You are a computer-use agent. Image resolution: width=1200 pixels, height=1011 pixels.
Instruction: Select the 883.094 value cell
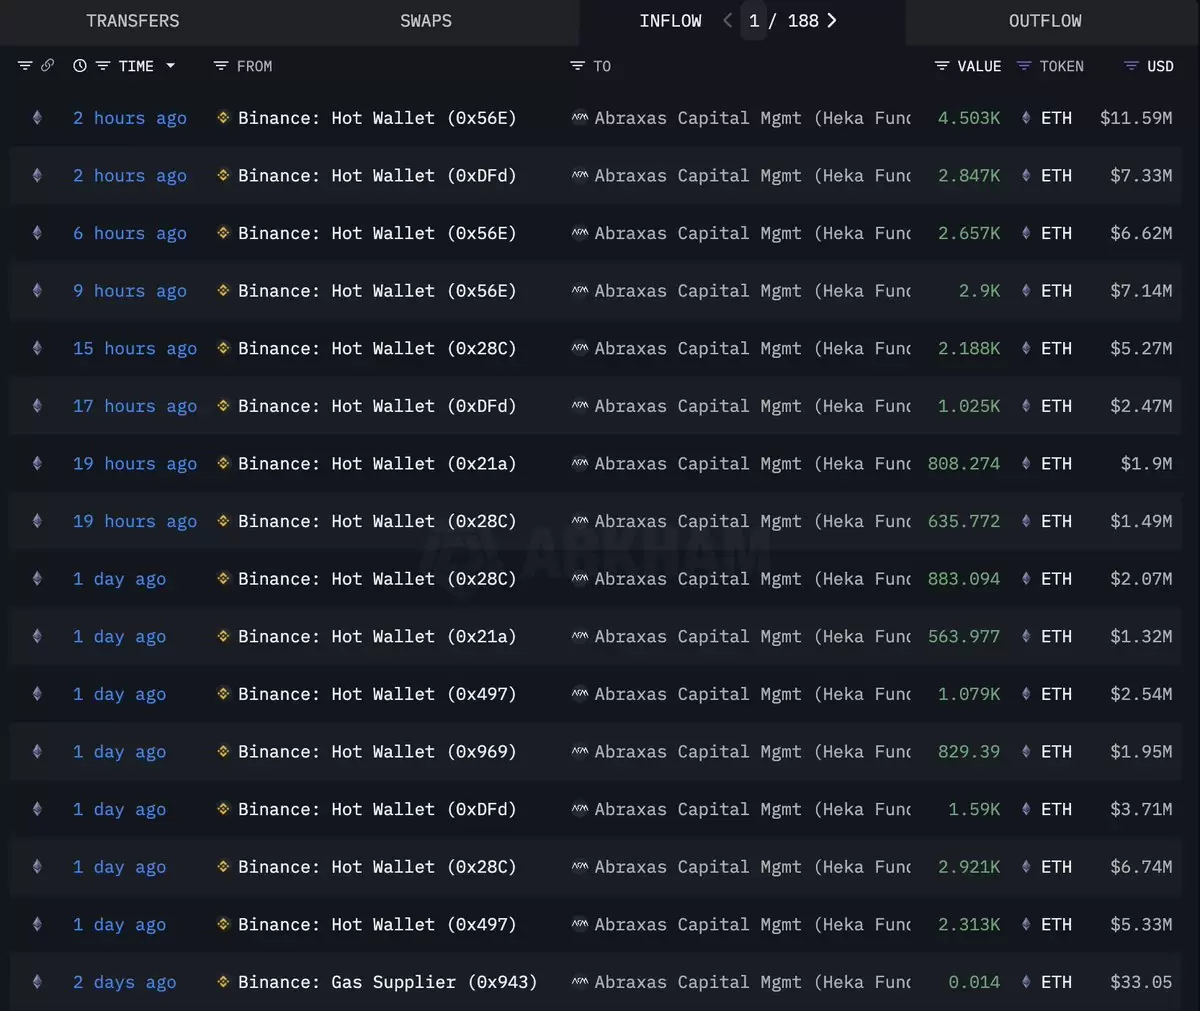[x=964, y=579]
